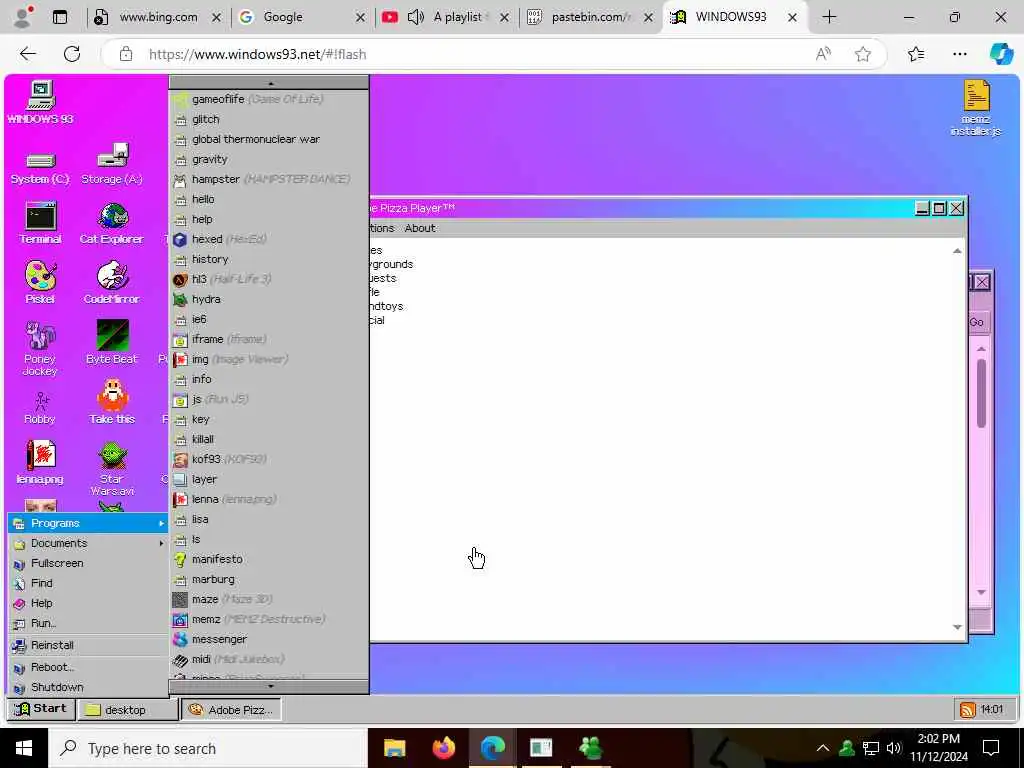Launch the Terminal desktop icon
Image resolution: width=1024 pixels, height=768 pixels.
[x=40, y=223]
